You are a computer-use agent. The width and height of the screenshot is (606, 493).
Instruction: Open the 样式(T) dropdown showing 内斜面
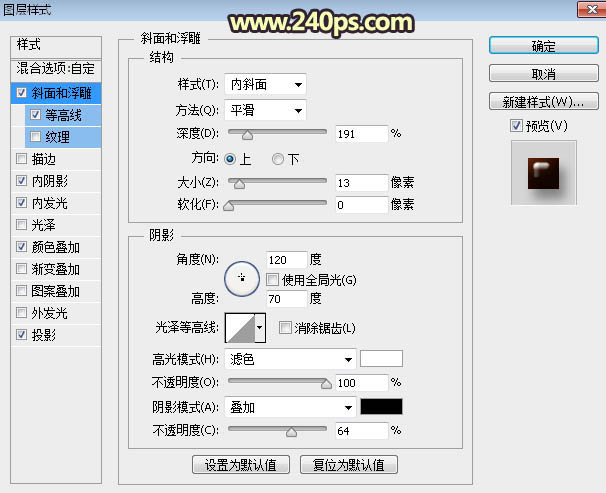[x=265, y=84]
